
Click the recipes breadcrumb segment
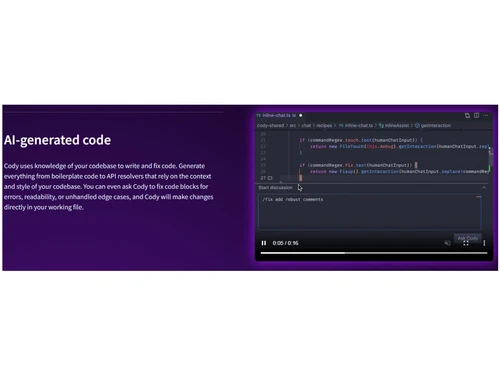coord(324,126)
